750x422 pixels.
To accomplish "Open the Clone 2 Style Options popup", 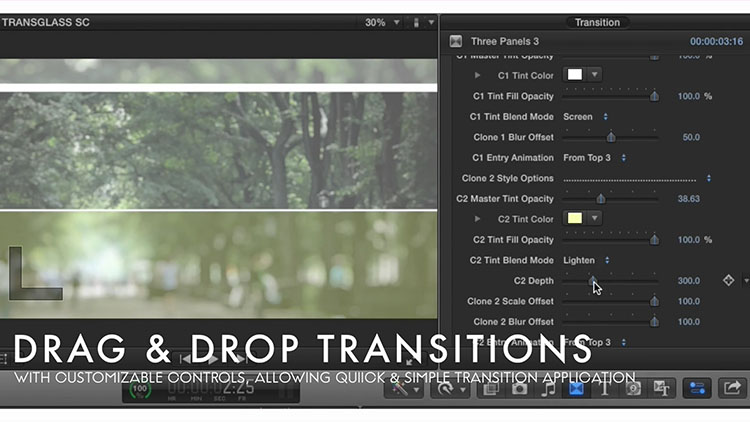I will pyautogui.click(x=637, y=178).
